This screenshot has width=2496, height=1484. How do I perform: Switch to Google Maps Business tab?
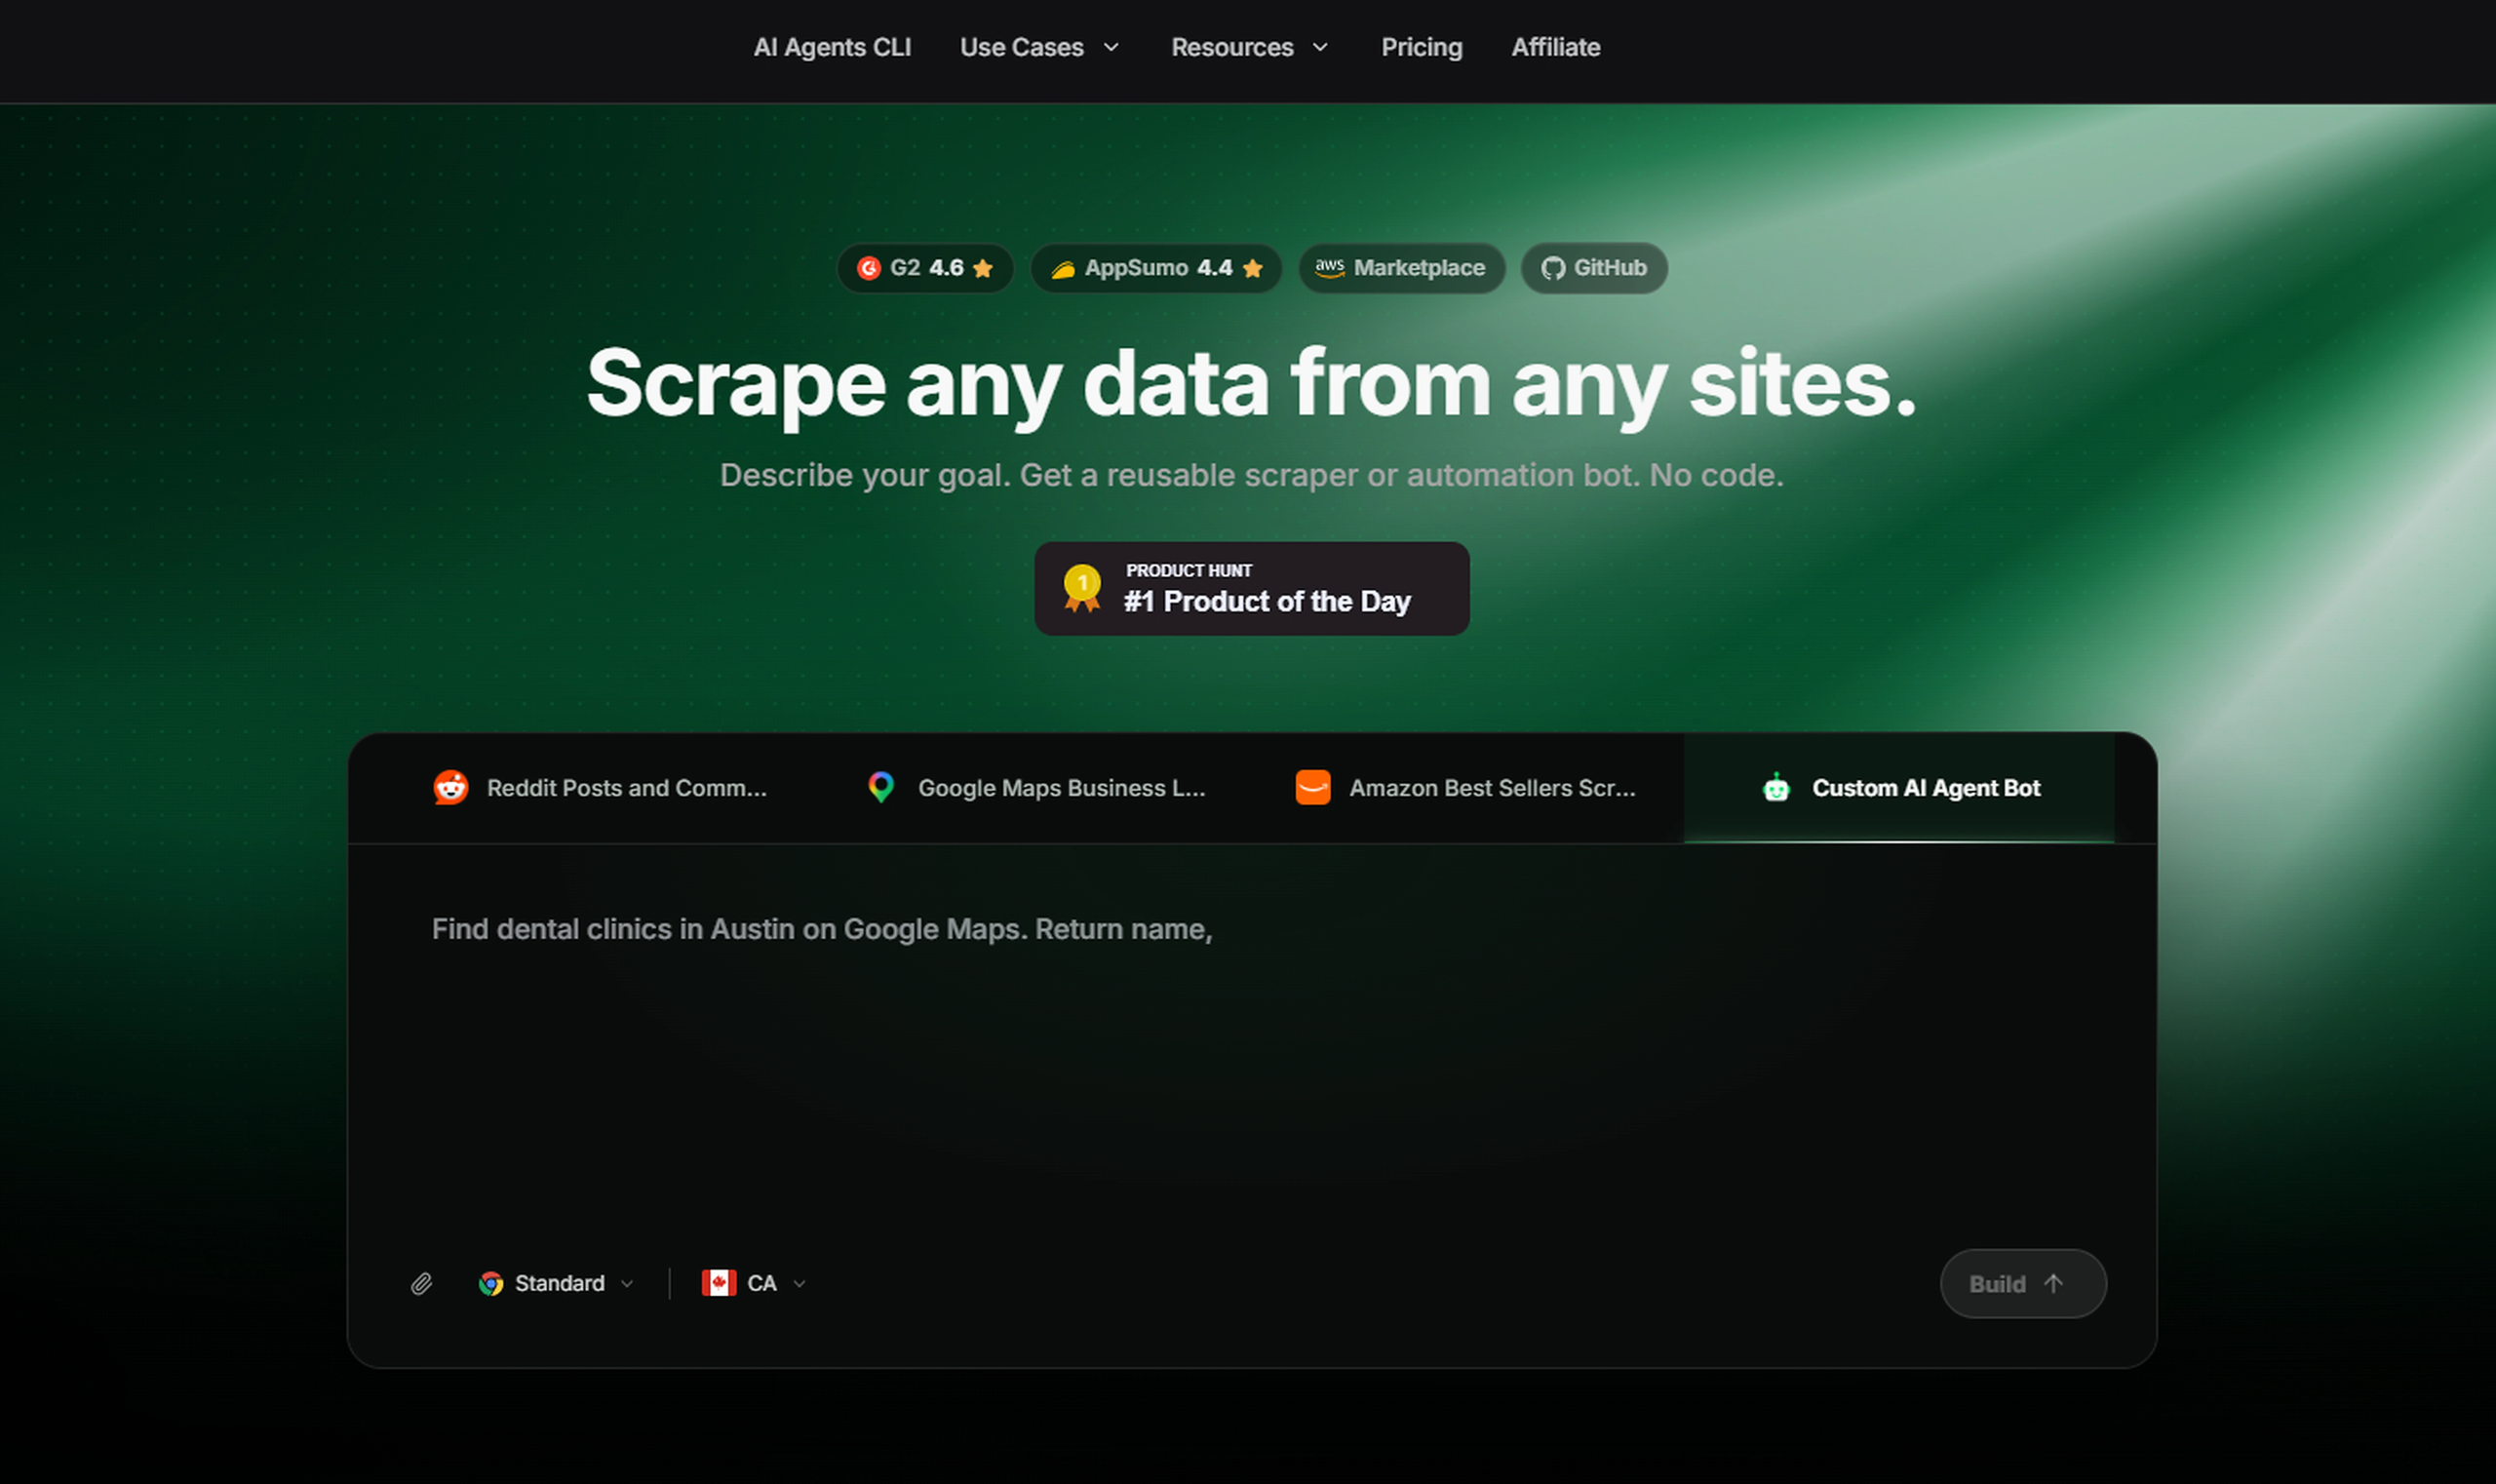pos(1037,788)
